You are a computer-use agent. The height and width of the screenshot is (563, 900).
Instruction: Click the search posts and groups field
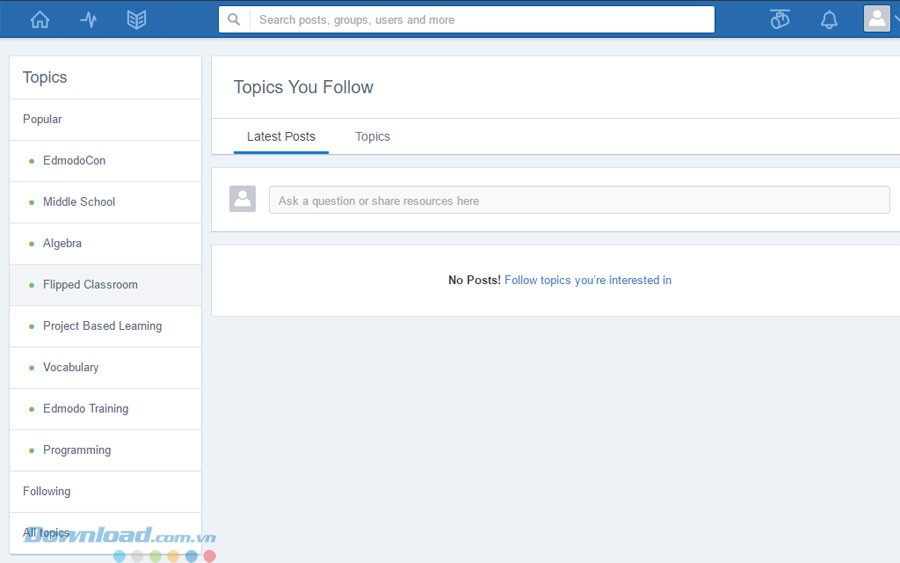tap(480, 19)
